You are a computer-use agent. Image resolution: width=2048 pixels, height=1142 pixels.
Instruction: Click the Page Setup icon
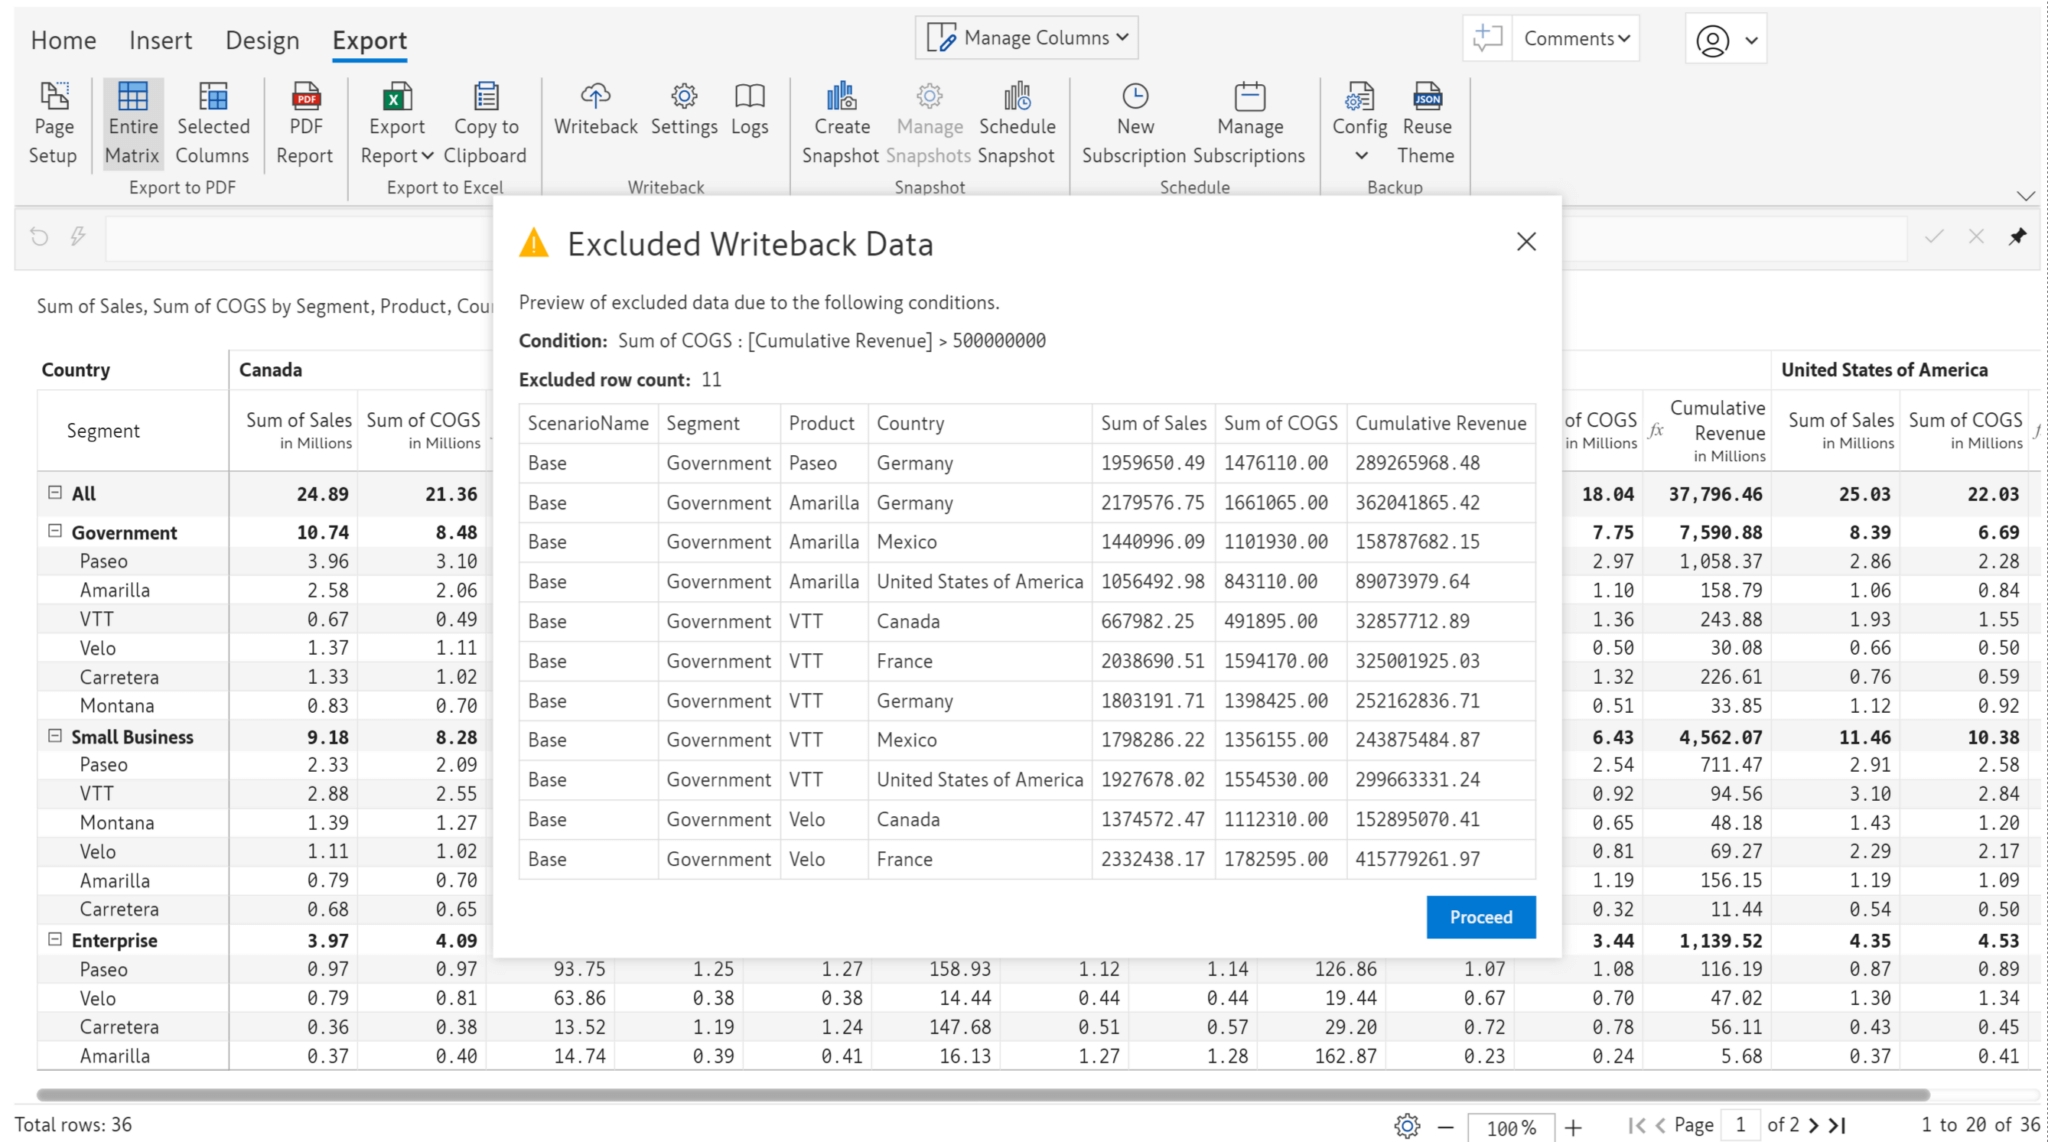pyautogui.click(x=53, y=97)
